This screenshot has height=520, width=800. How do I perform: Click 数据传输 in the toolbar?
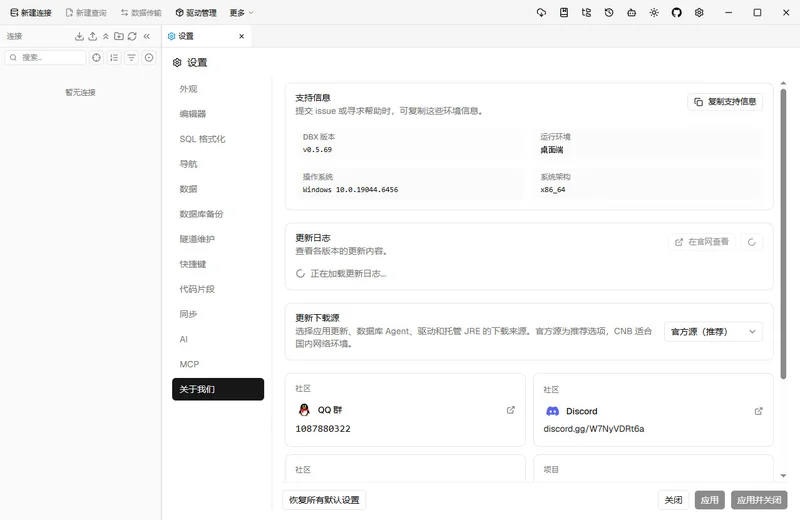pyautogui.click(x=141, y=13)
